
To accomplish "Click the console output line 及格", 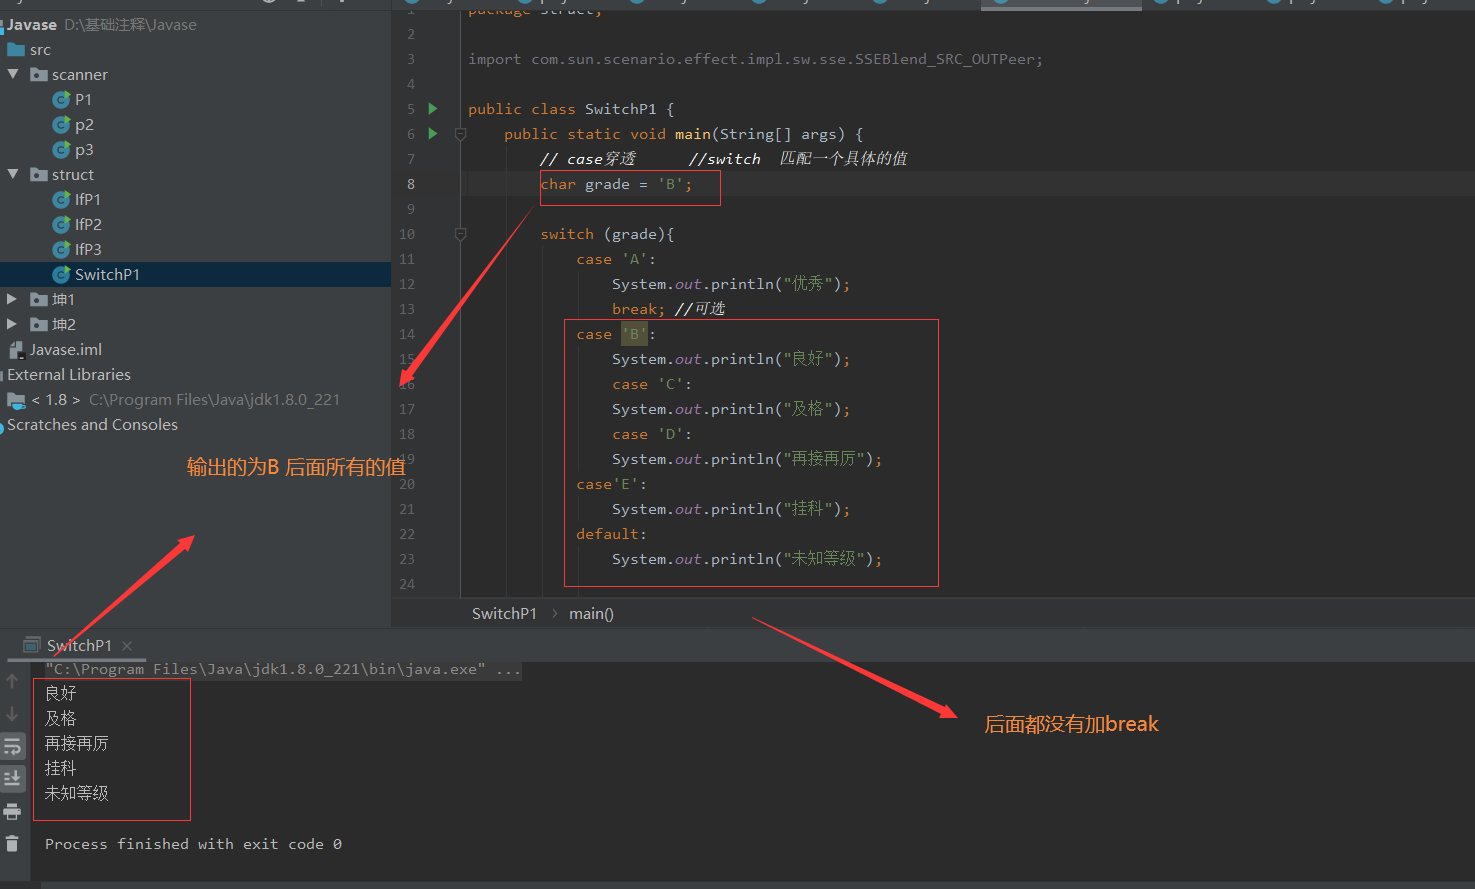I will (61, 718).
